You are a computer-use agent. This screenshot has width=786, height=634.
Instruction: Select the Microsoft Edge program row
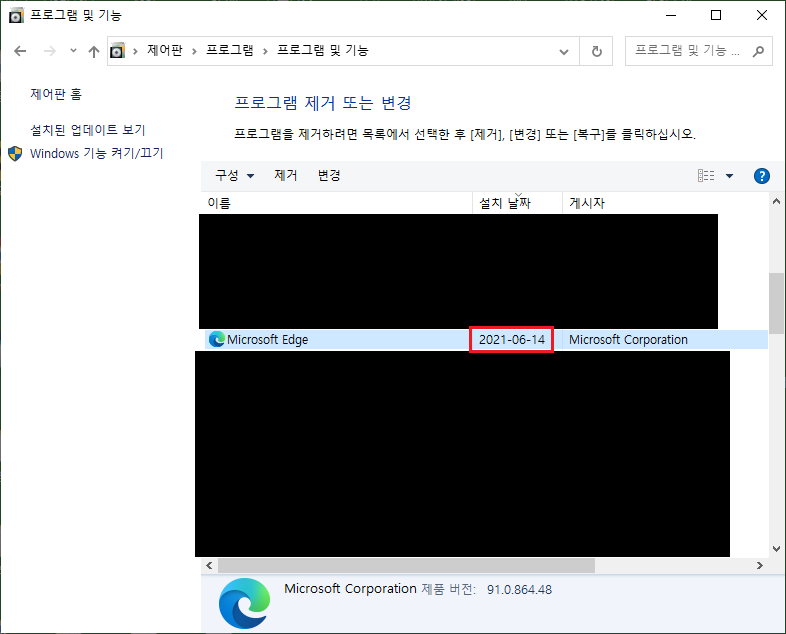tap(486, 340)
